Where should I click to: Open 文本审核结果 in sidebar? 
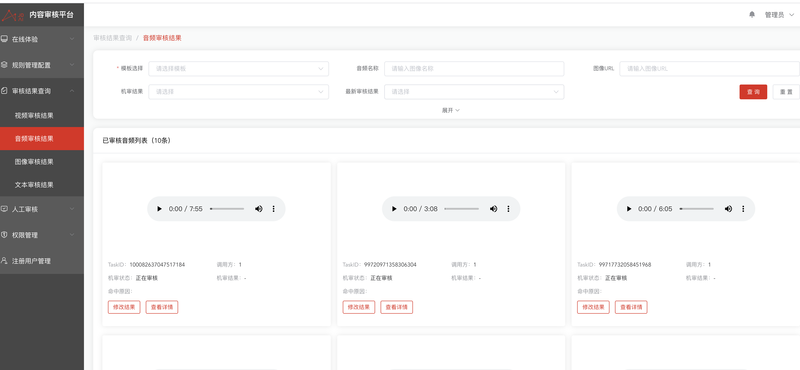point(42,185)
